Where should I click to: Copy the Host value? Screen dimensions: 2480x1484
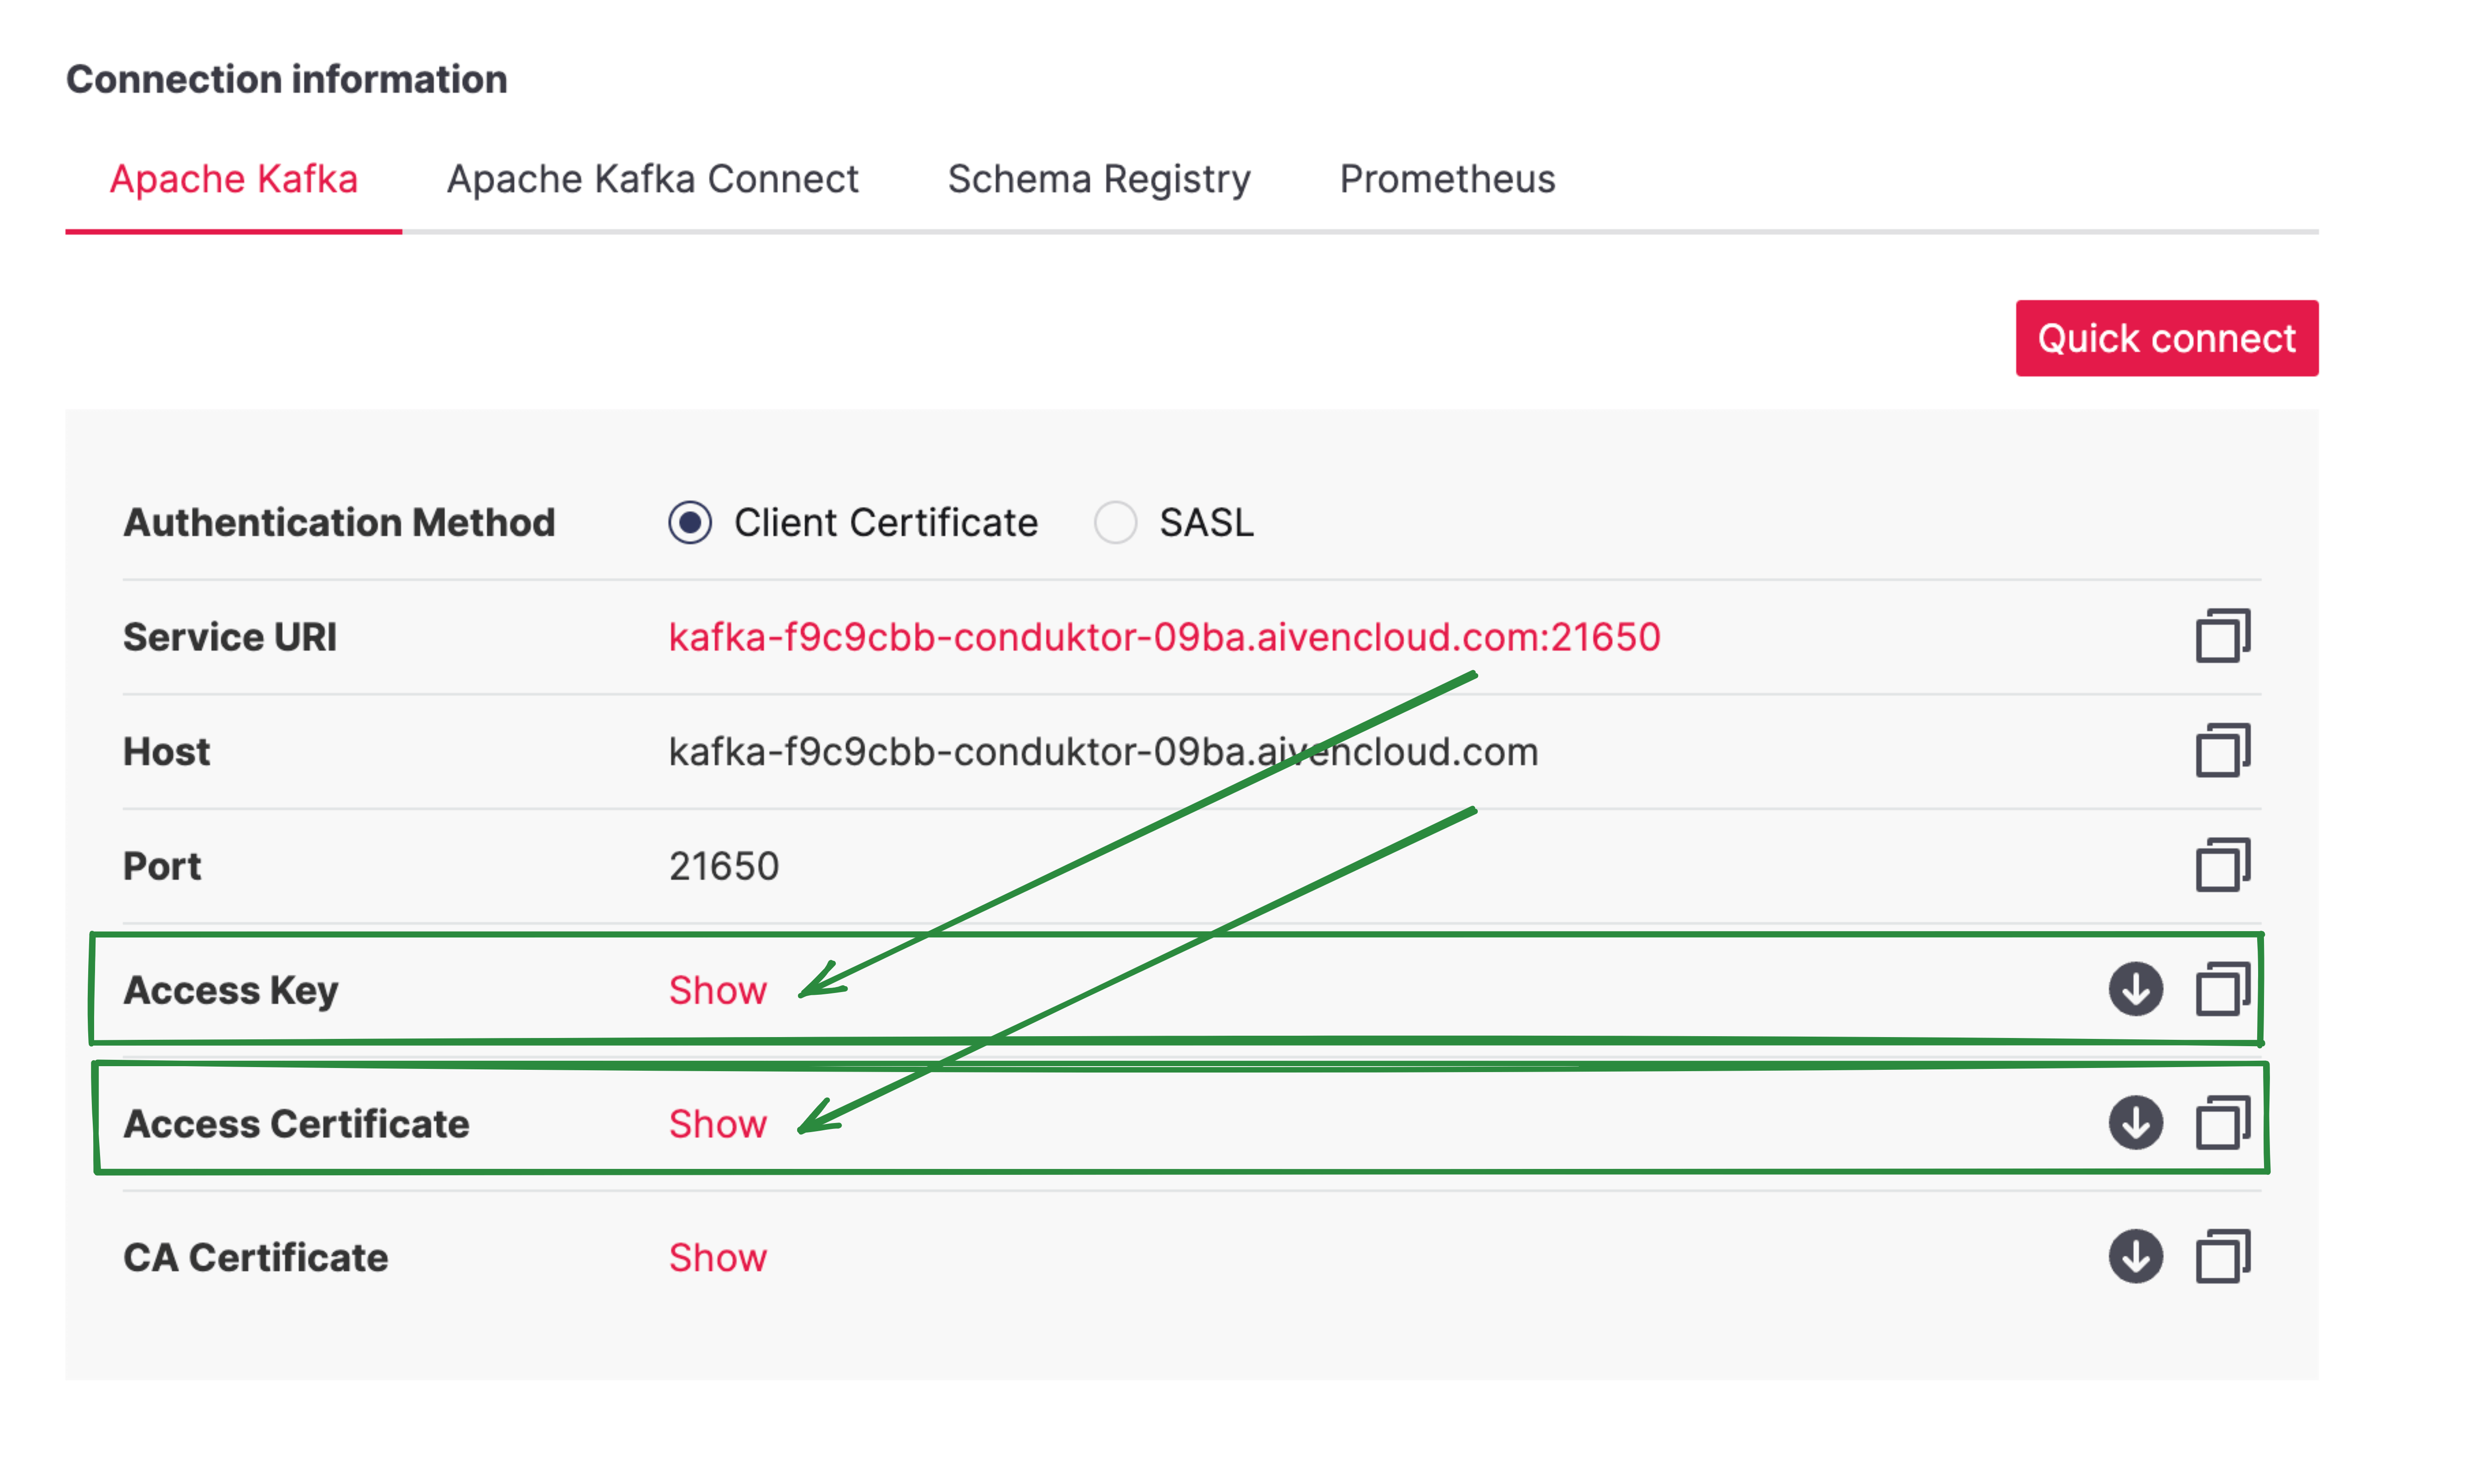pos(2222,751)
